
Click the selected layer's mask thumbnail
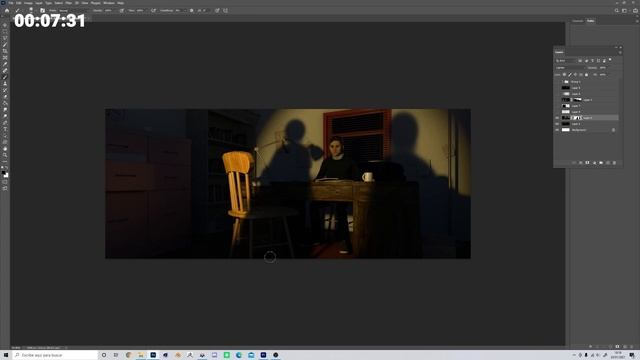pos(577,118)
